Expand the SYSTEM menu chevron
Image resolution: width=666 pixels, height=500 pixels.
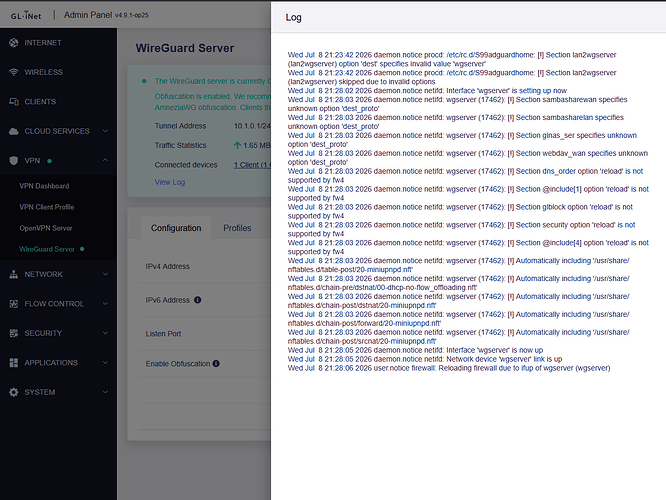point(105,392)
